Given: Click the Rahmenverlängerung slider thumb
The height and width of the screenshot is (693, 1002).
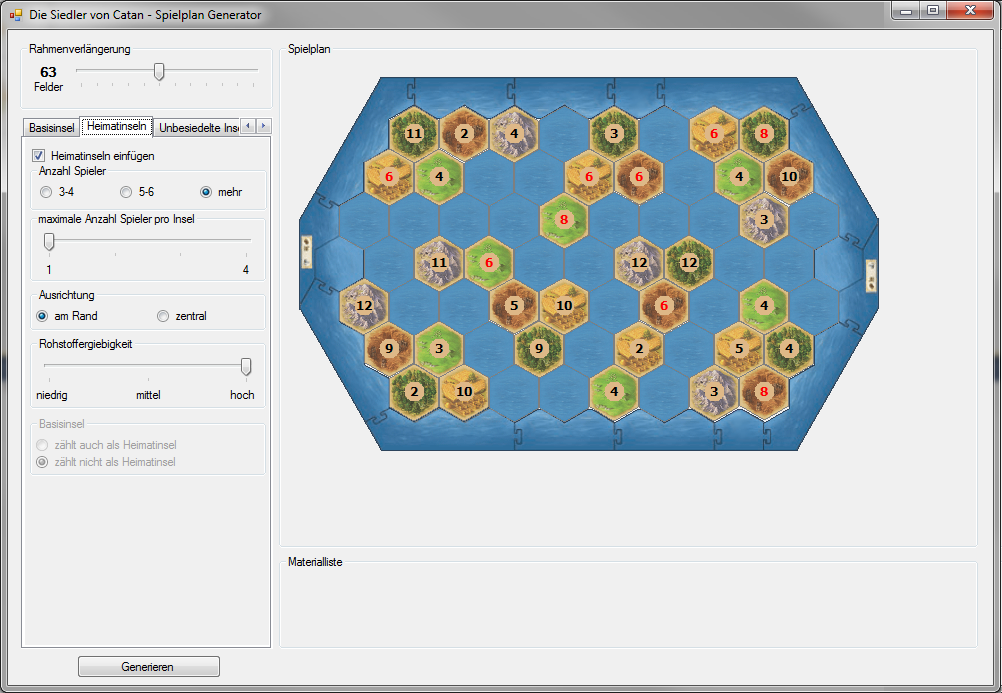Looking at the screenshot, I should [159, 72].
